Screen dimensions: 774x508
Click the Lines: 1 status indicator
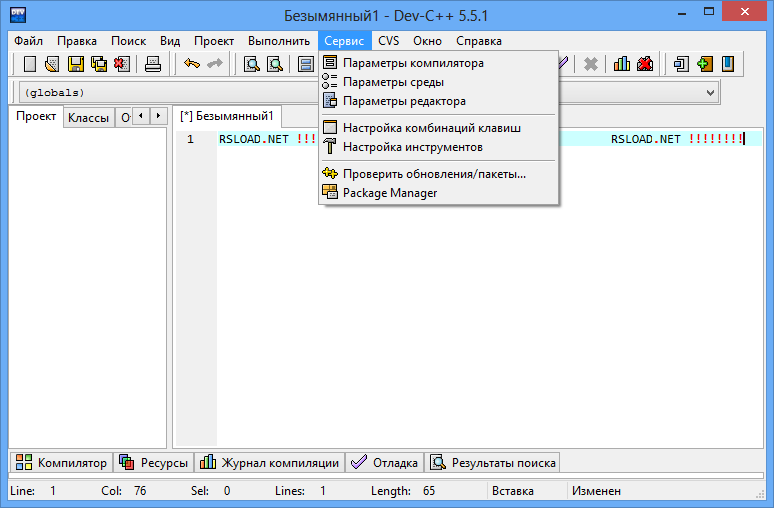[x=300, y=491]
